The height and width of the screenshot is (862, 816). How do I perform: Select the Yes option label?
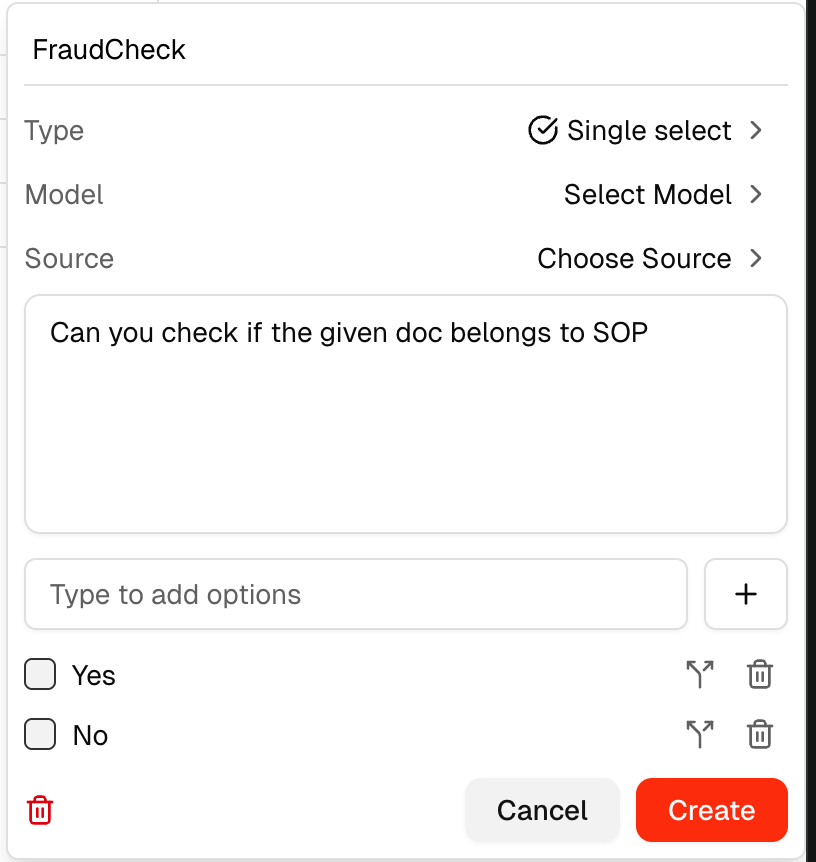[94, 676]
